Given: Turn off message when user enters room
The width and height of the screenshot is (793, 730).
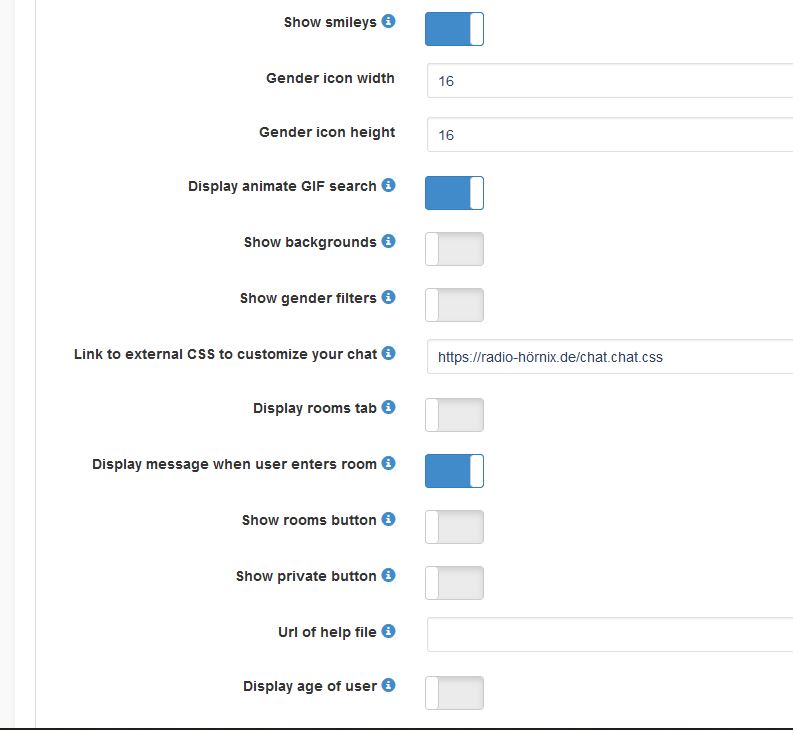Looking at the screenshot, I should (x=454, y=471).
